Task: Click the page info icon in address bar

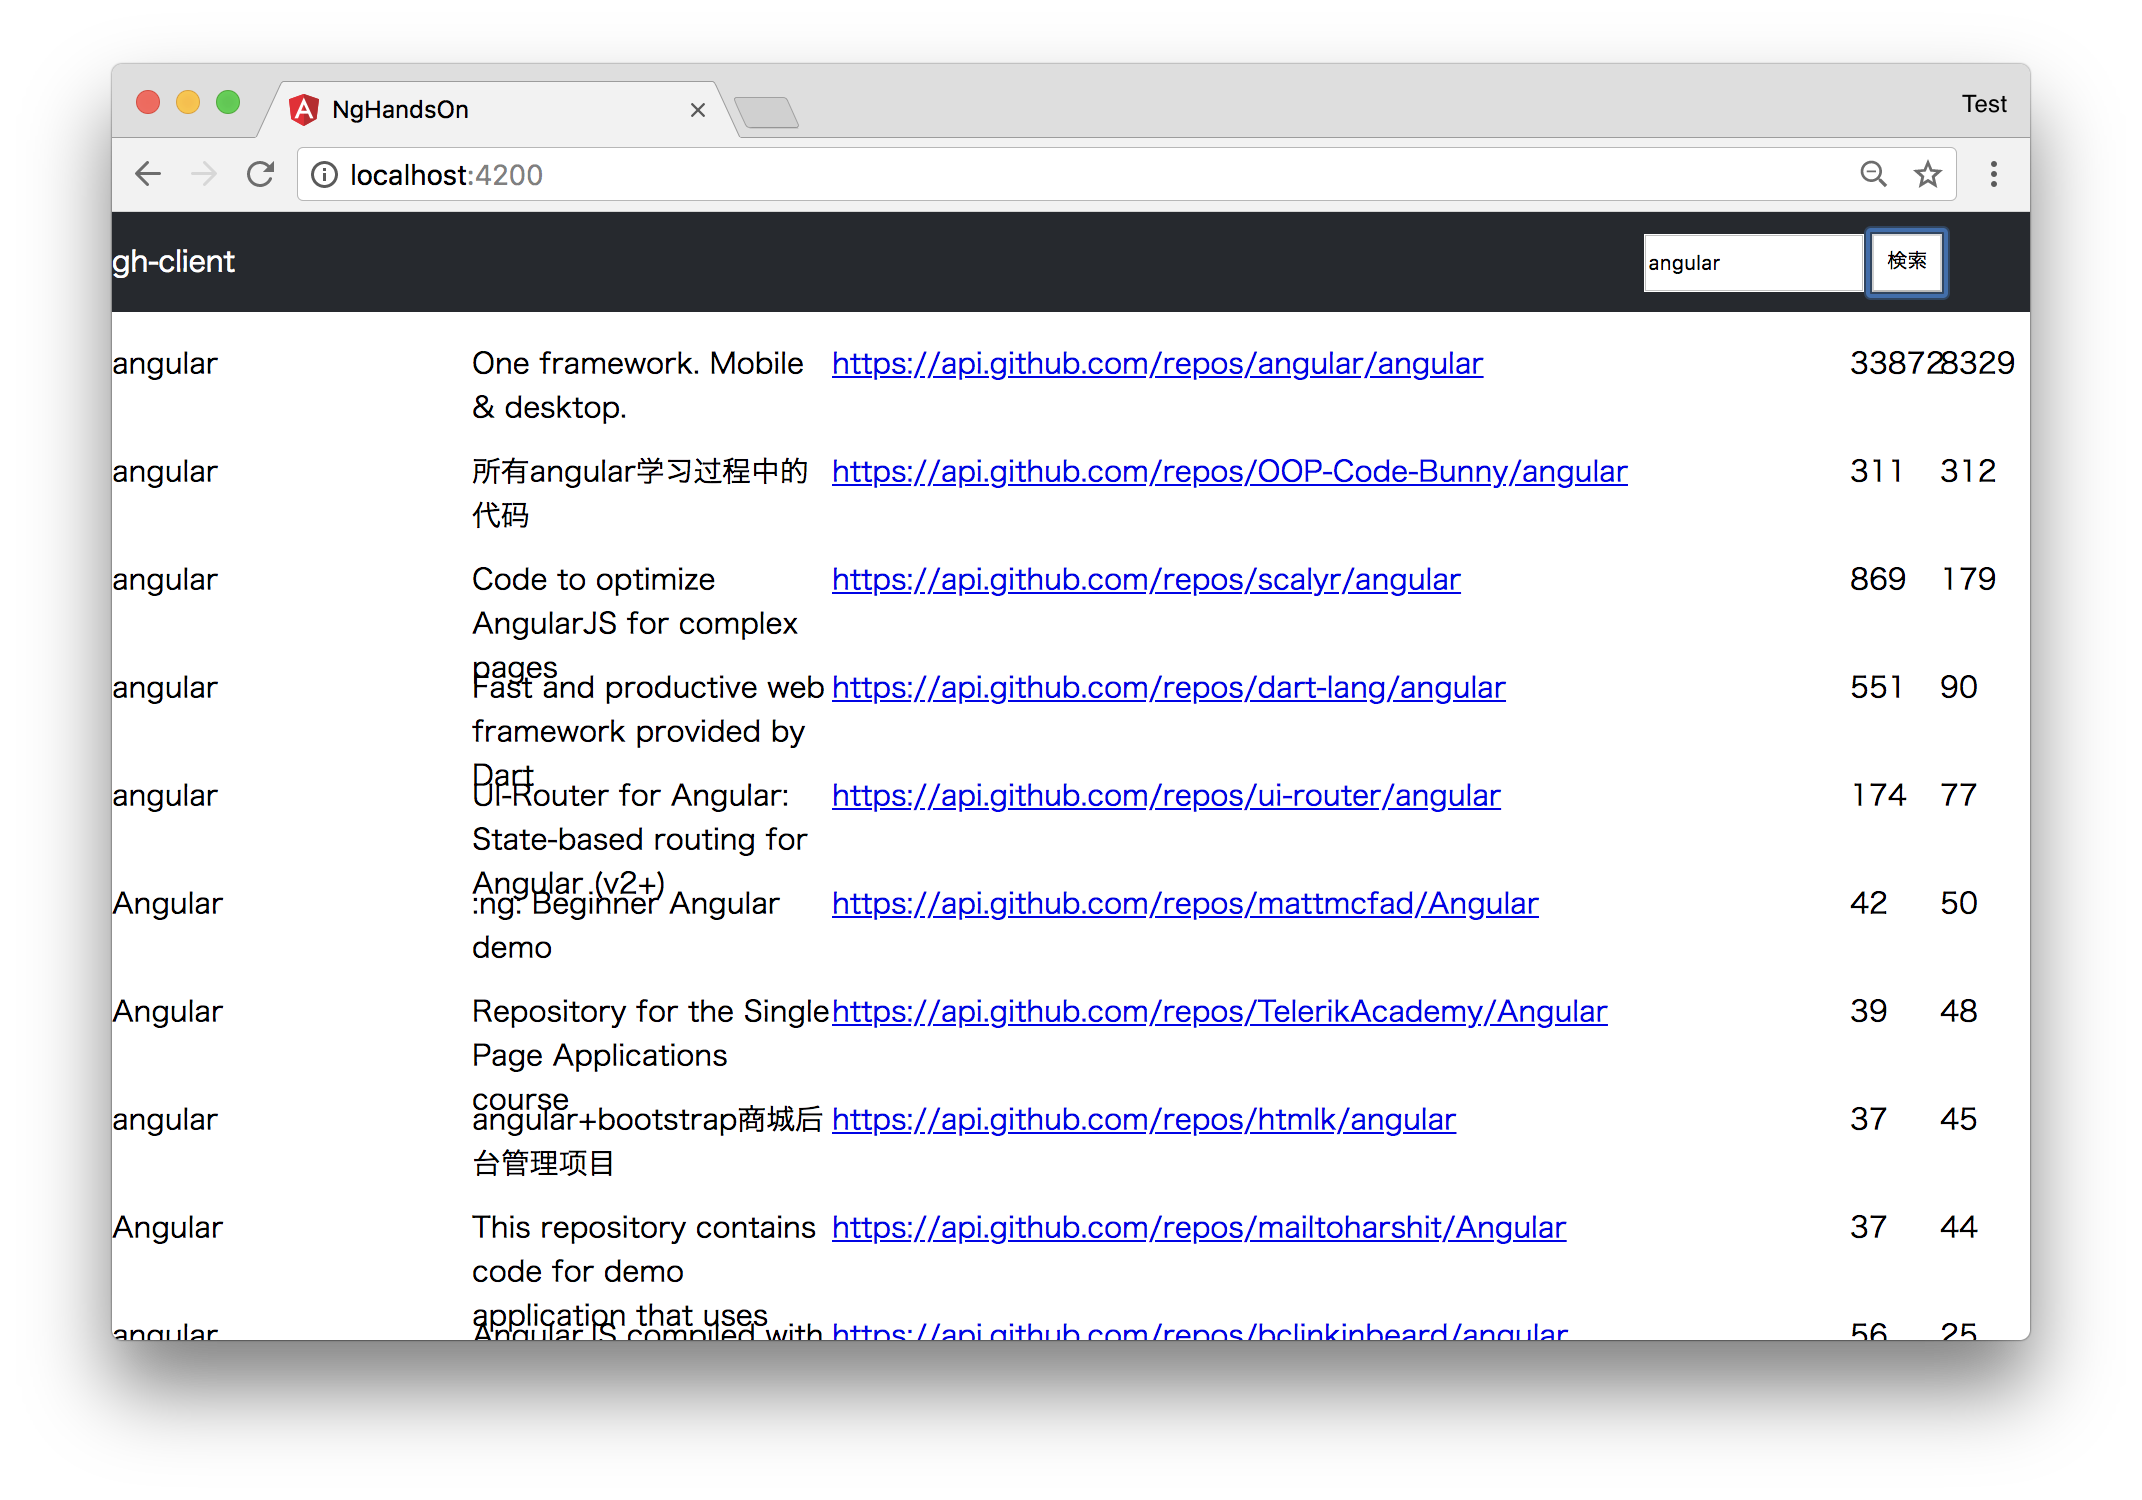Action: pyautogui.click(x=324, y=175)
